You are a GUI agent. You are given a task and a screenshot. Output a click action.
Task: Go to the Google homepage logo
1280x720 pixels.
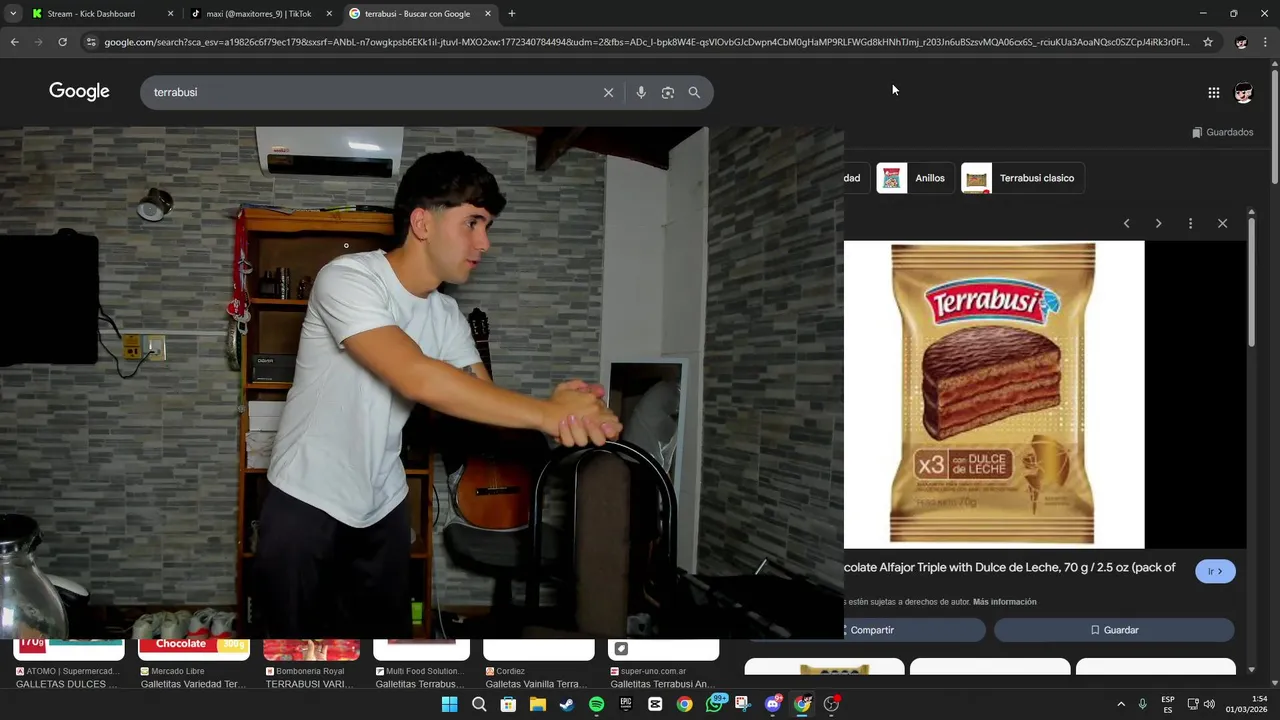[79, 91]
